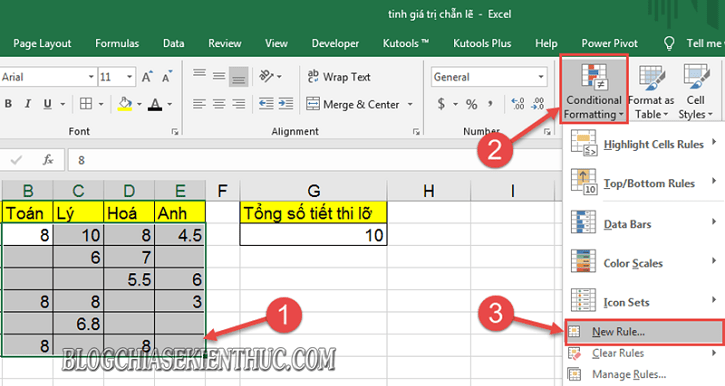
Task: Open Highlight Cells Rules submenu
Action: [x=644, y=144]
